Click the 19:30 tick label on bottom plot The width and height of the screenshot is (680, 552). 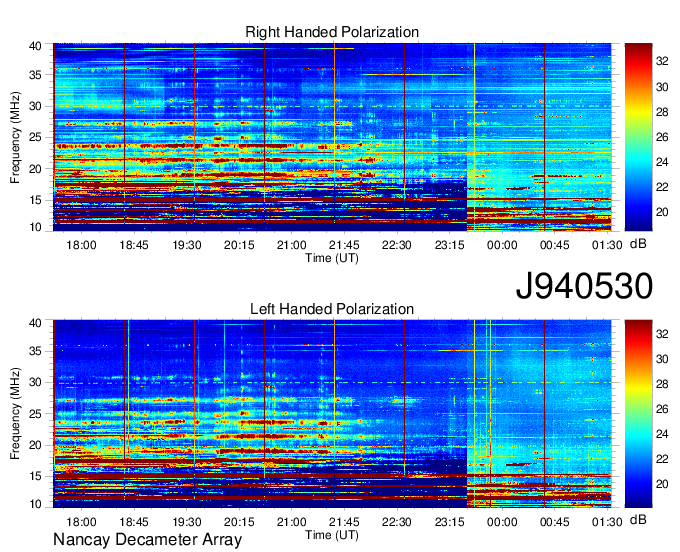coord(186,522)
